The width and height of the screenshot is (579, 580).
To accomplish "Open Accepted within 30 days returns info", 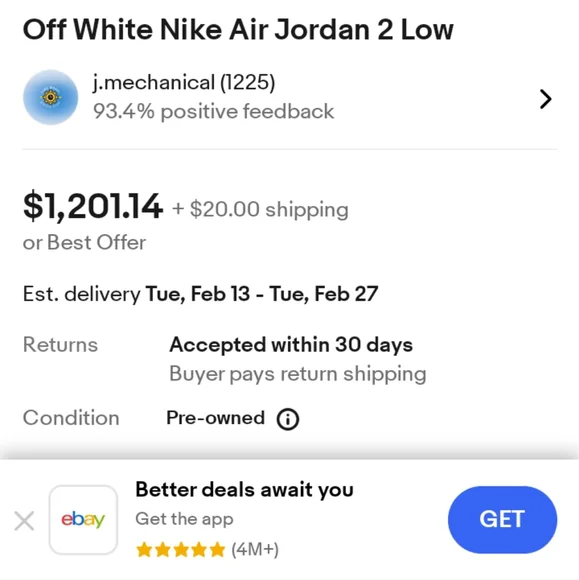I will tap(291, 345).
